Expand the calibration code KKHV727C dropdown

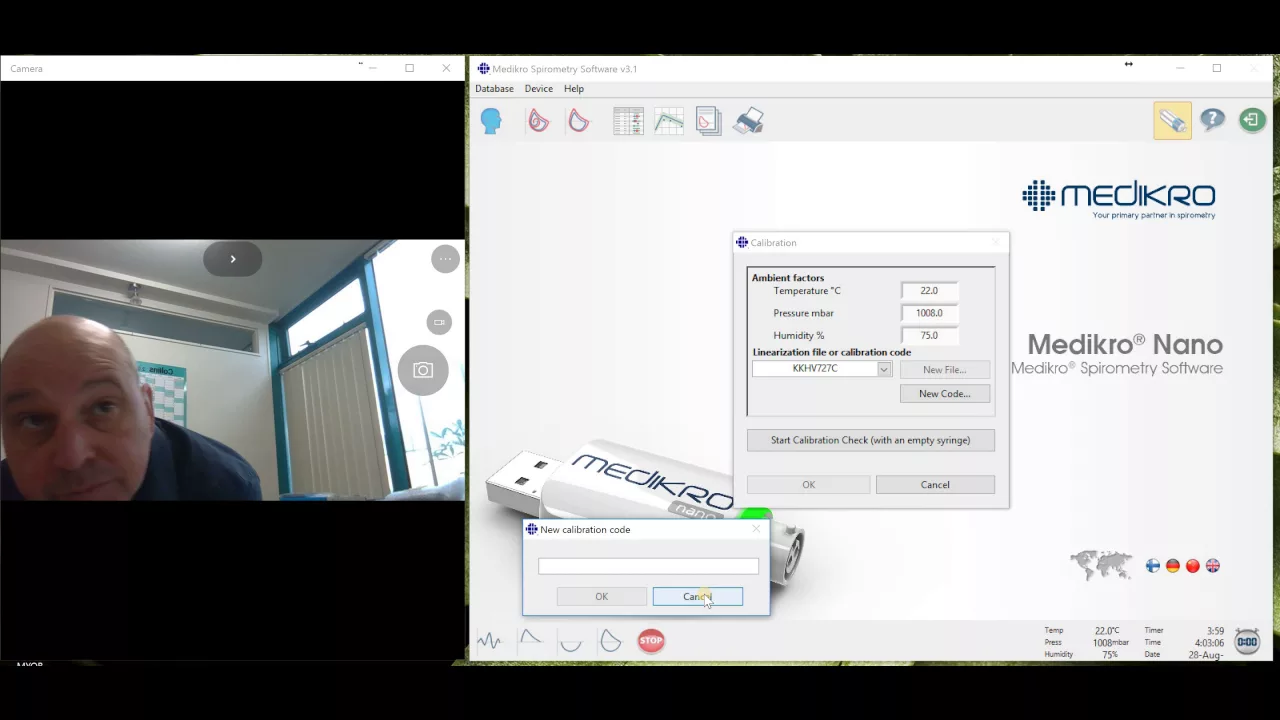(x=884, y=369)
